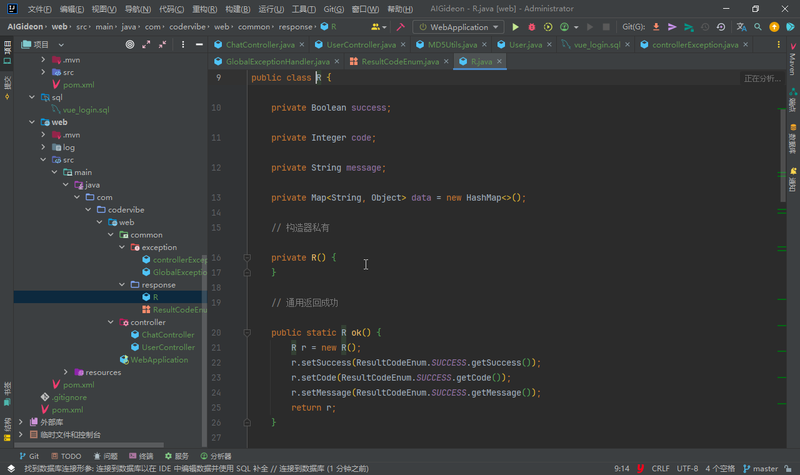The image size is (800, 475).
Task: Open database tool window on right sidebar
Action: point(793,139)
